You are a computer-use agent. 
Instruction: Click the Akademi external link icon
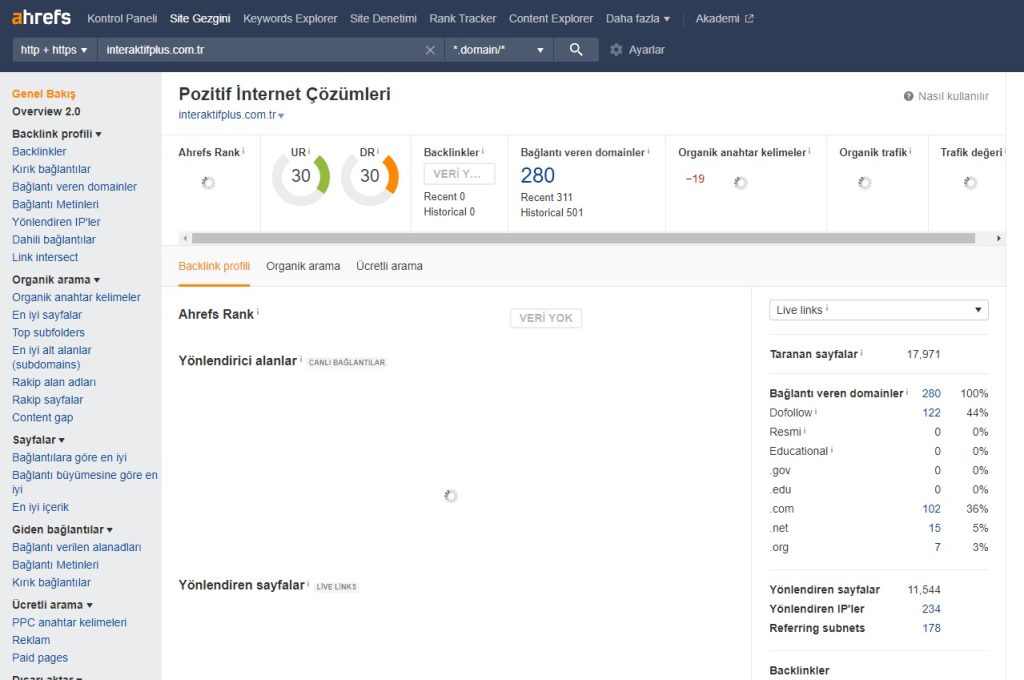pyautogui.click(x=749, y=18)
